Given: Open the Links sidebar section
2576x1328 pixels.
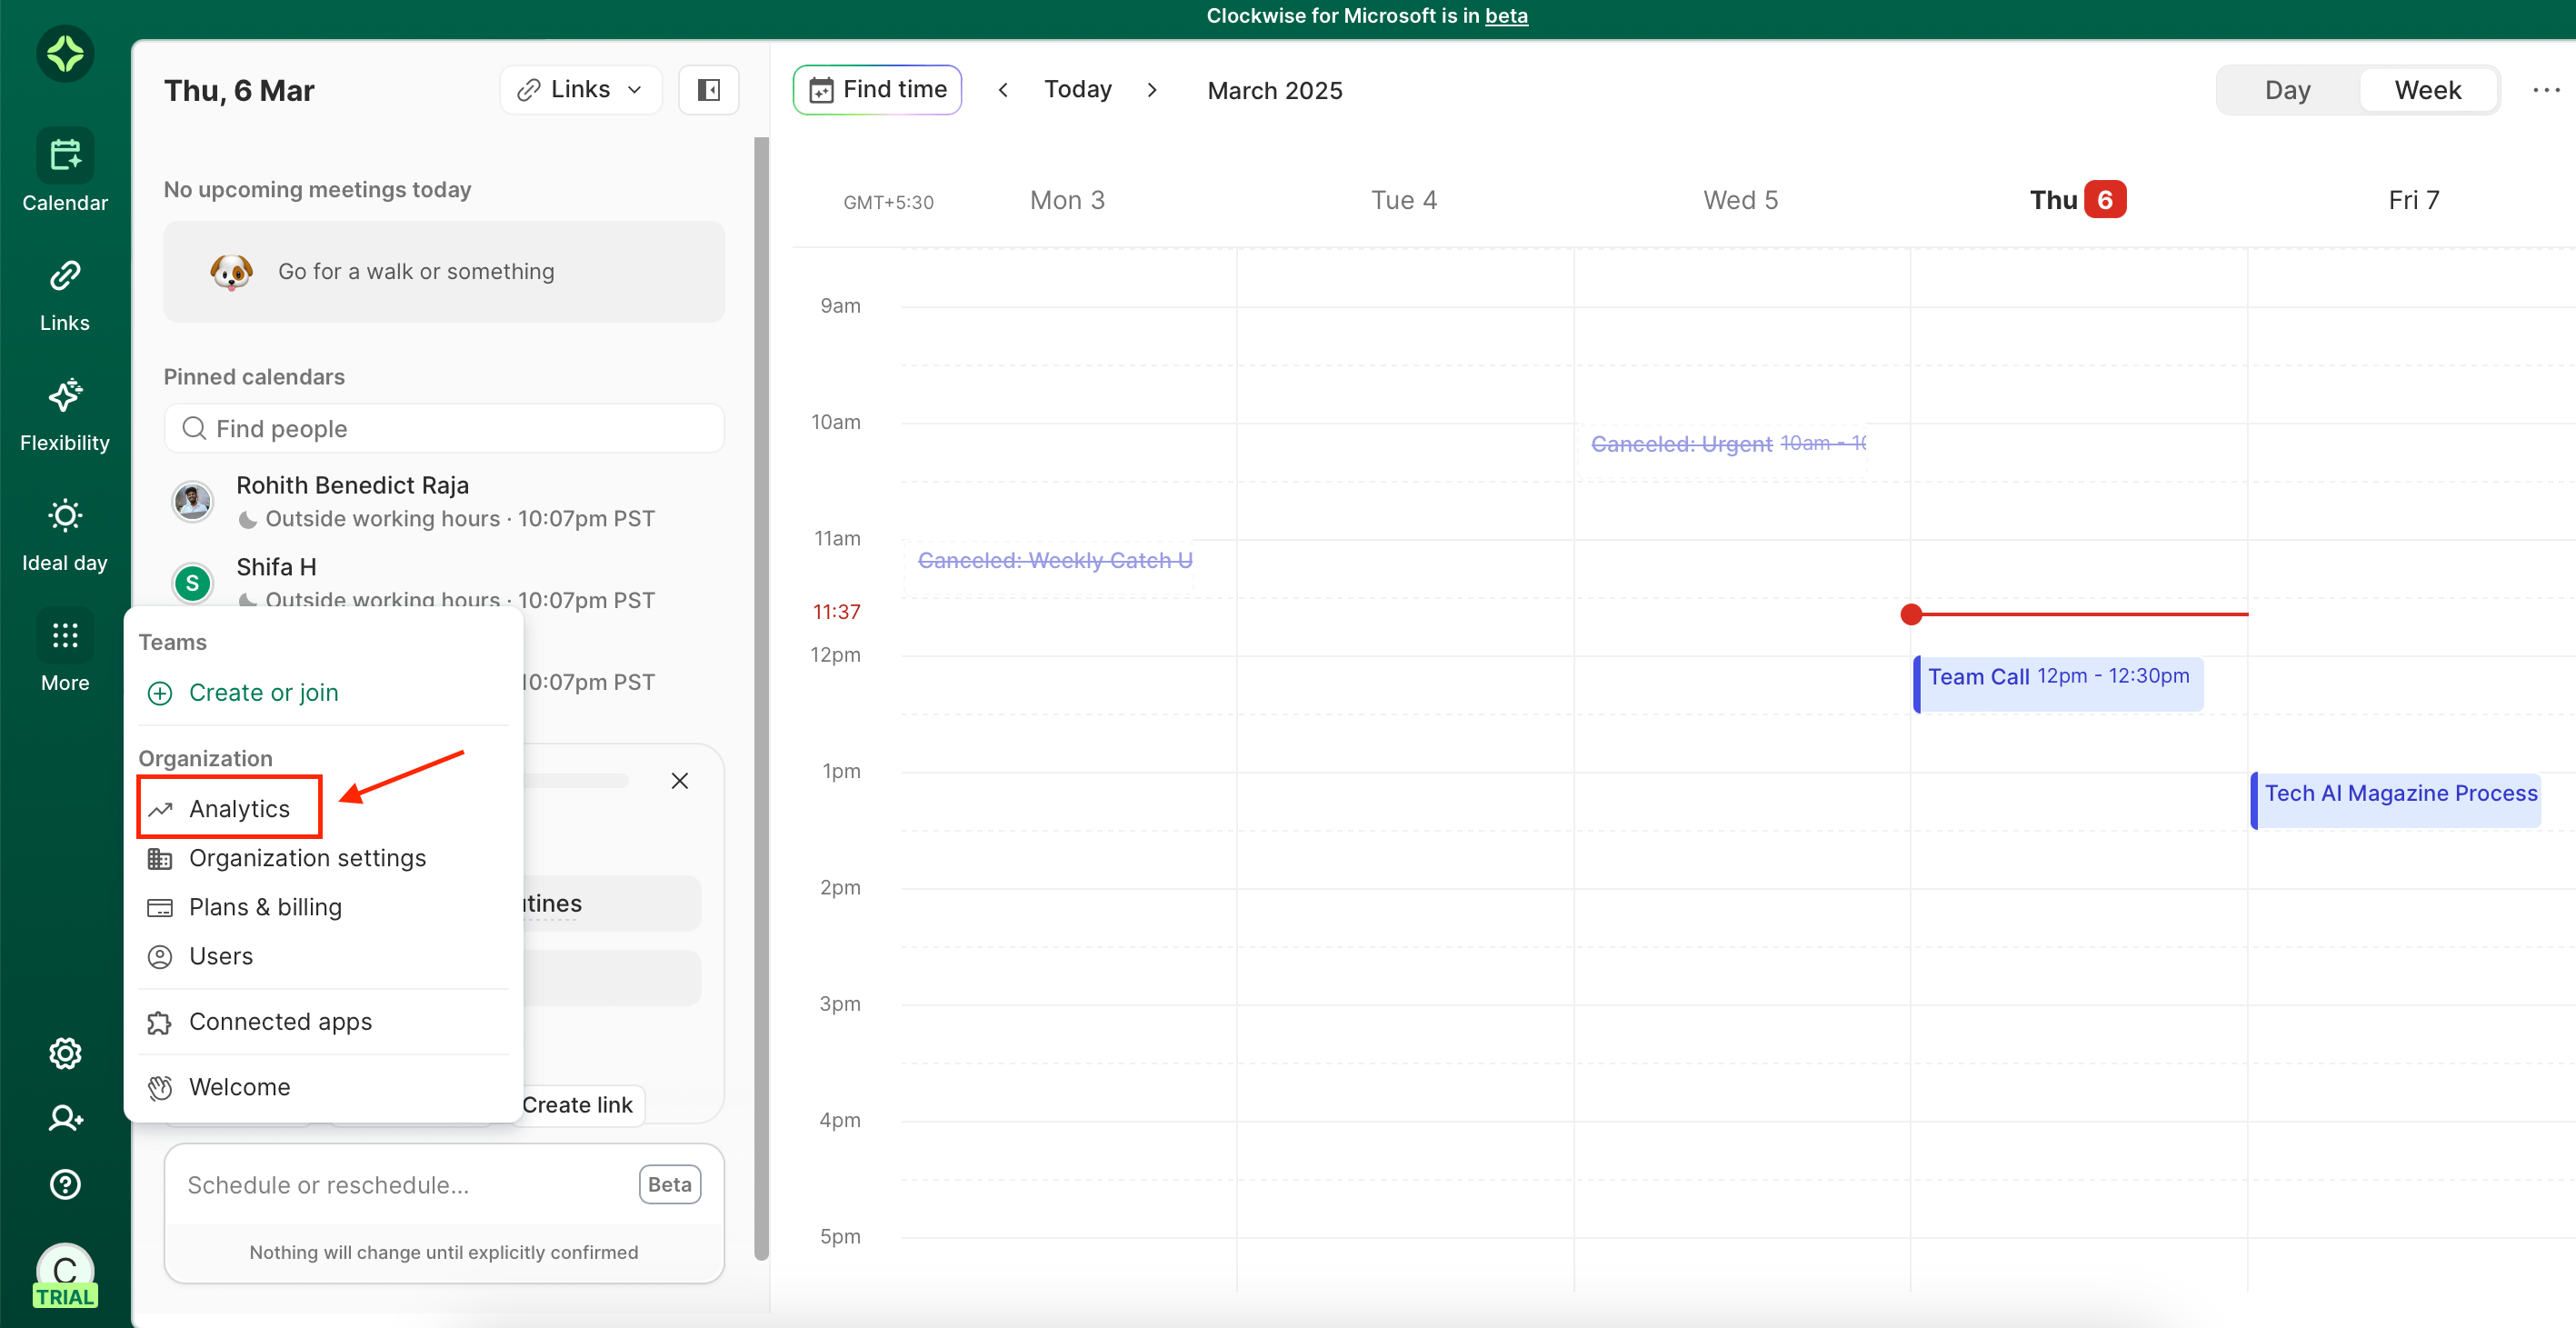Looking at the screenshot, I should coord(65,295).
